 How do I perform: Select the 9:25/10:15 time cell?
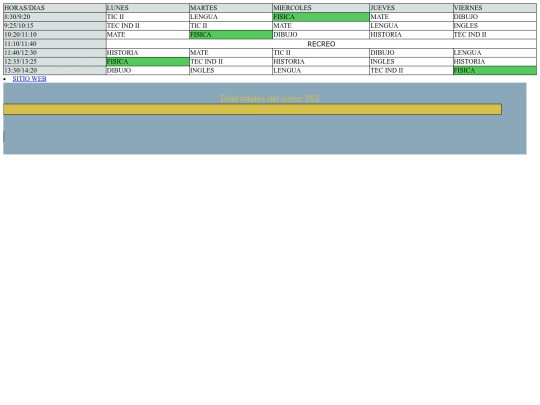pyautogui.click(x=55, y=26)
